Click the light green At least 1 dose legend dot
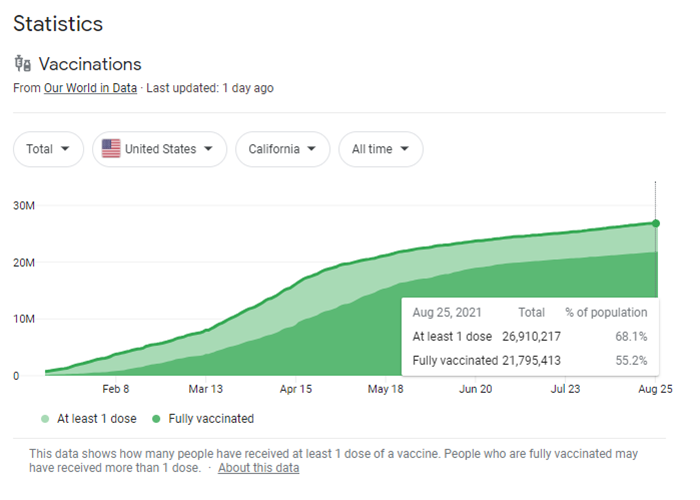This screenshot has width=700, height=500. tap(45, 419)
